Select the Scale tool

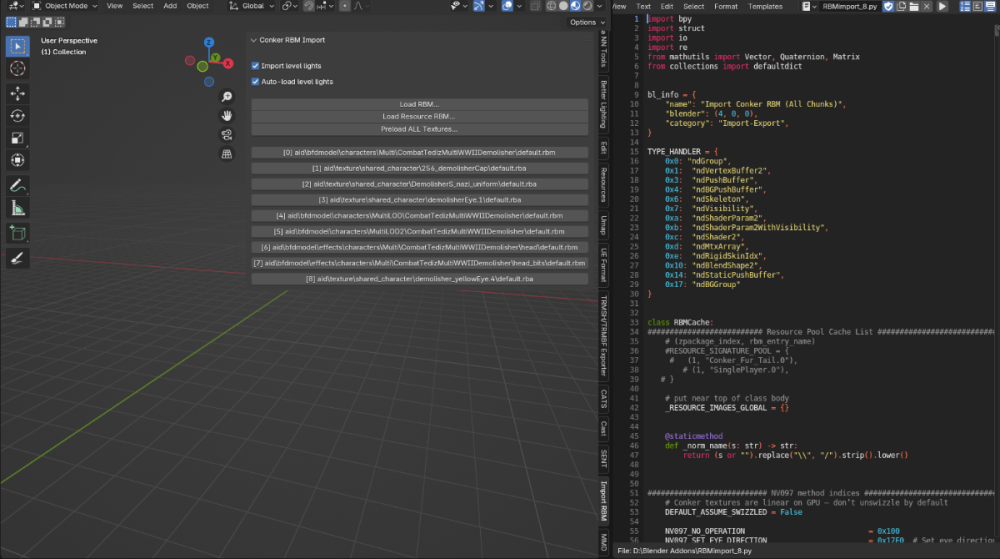[x=17, y=138]
